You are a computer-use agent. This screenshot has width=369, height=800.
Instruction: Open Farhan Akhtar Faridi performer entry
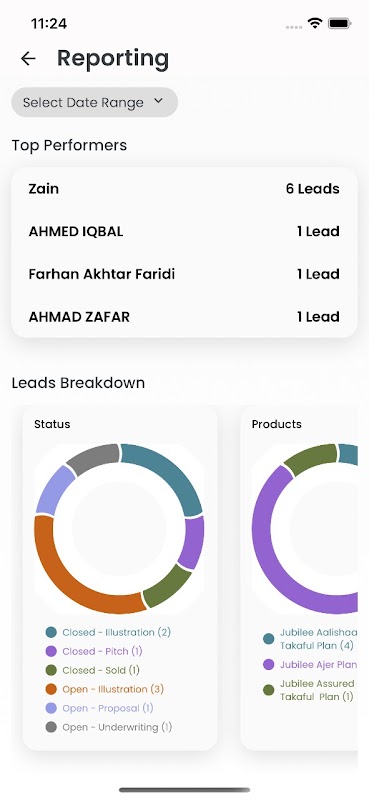pos(184,274)
